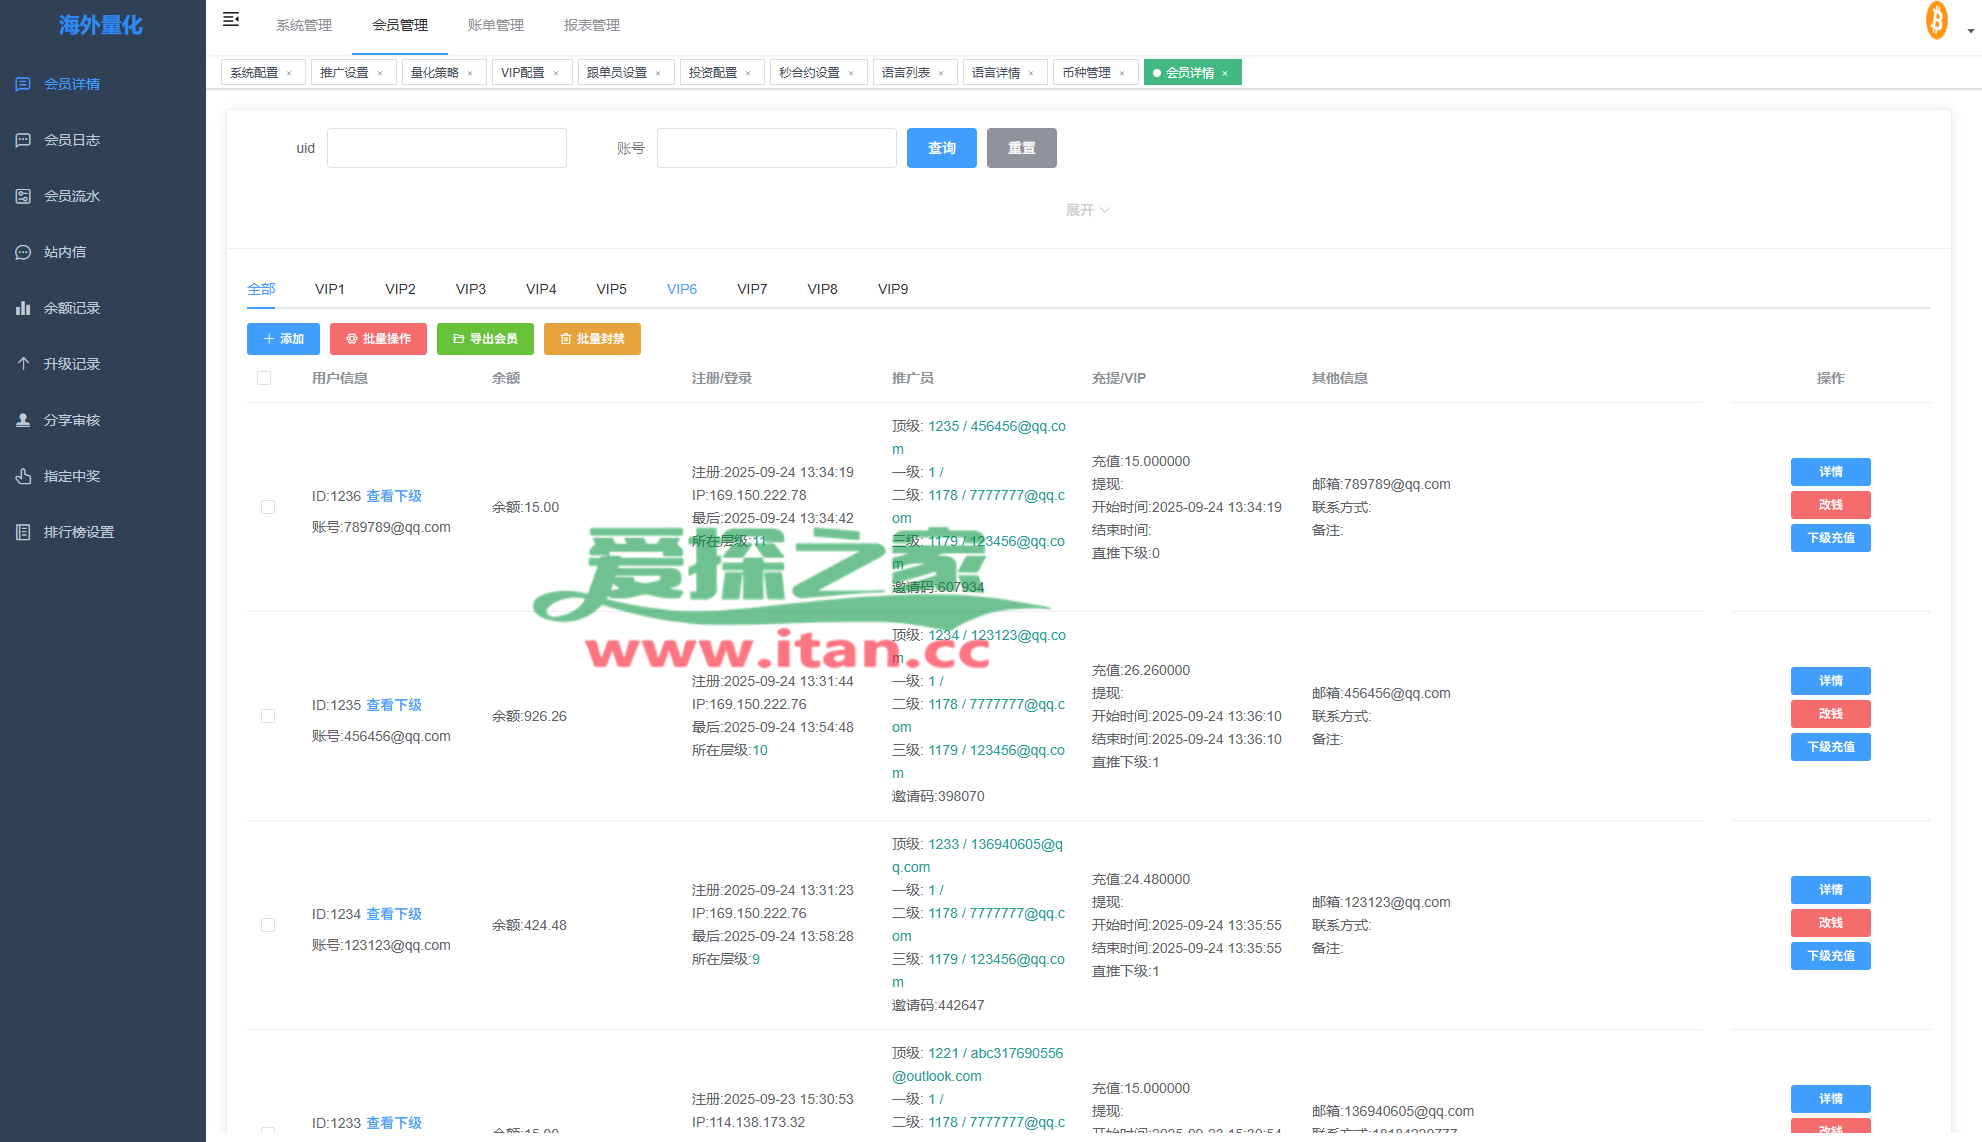This screenshot has width=1982, height=1142.
Task: Expand search filters with 展开
Action: point(1087,210)
